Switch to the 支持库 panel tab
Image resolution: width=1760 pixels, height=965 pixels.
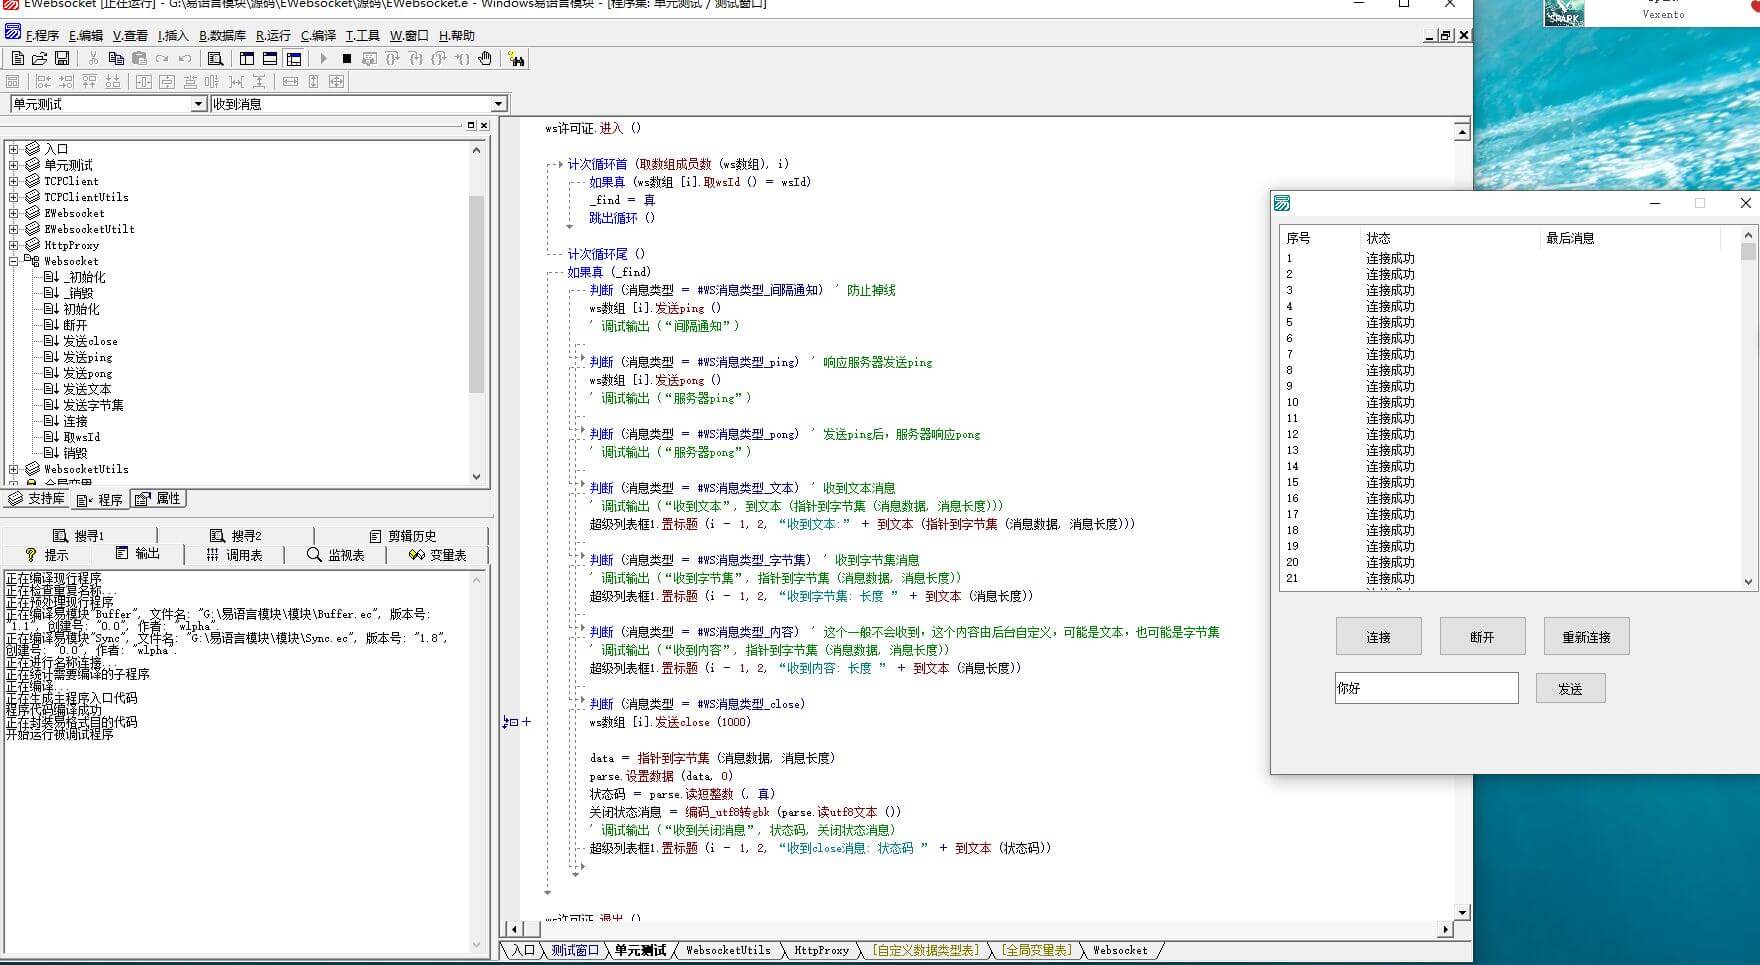[x=36, y=499]
